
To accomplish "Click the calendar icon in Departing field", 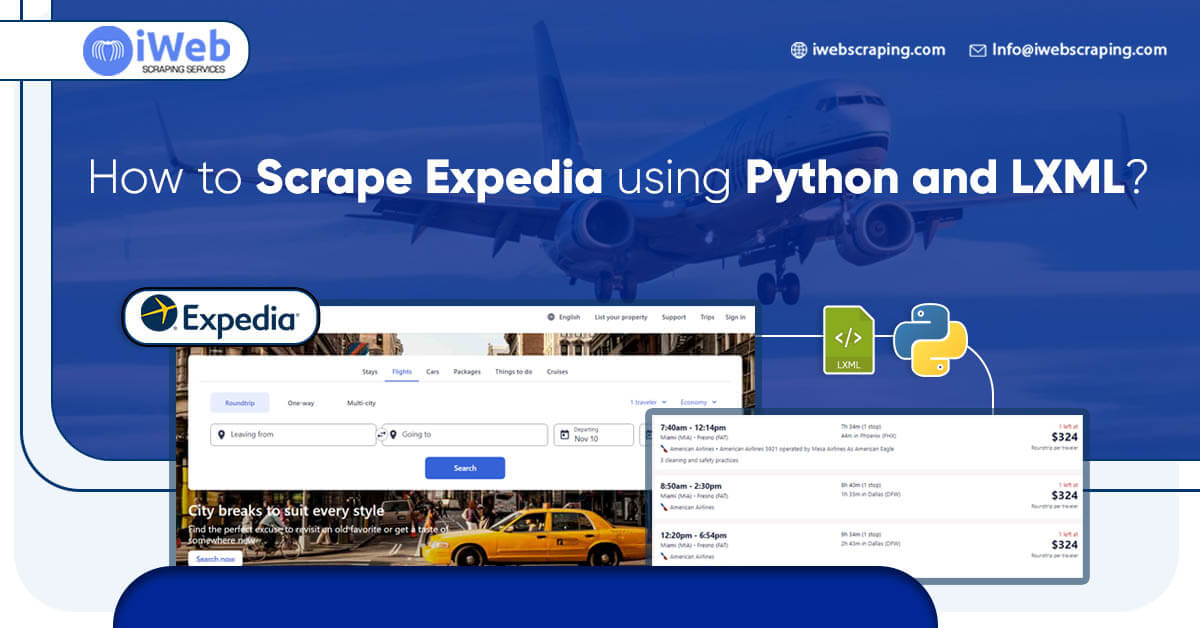I will coord(564,435).
